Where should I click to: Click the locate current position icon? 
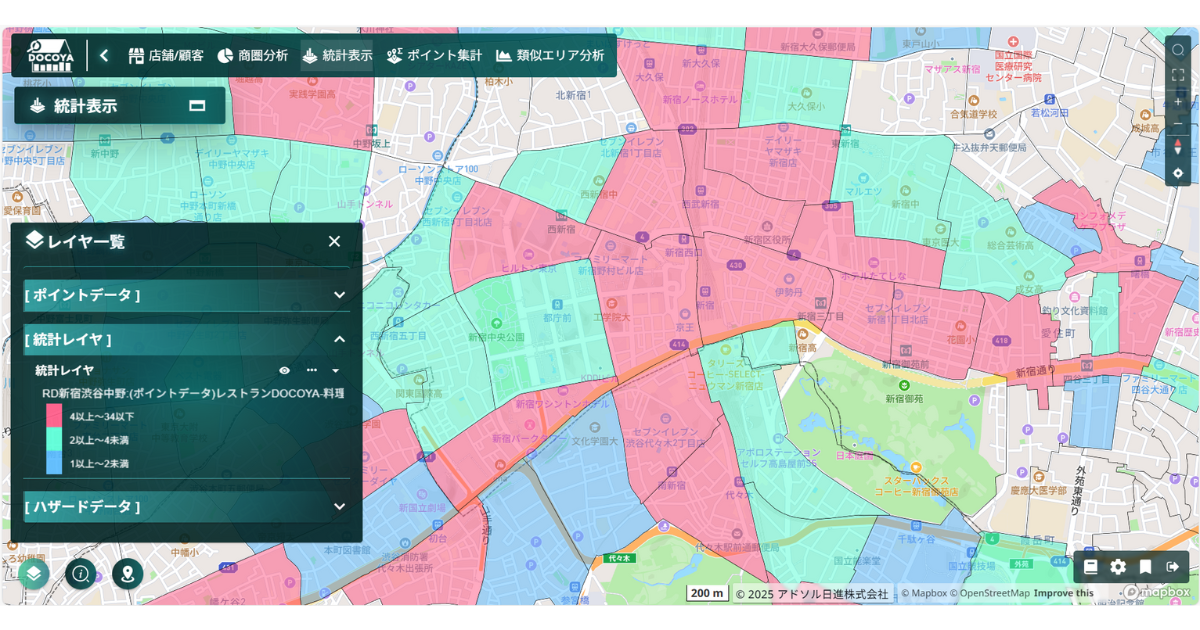point(1177,173)
